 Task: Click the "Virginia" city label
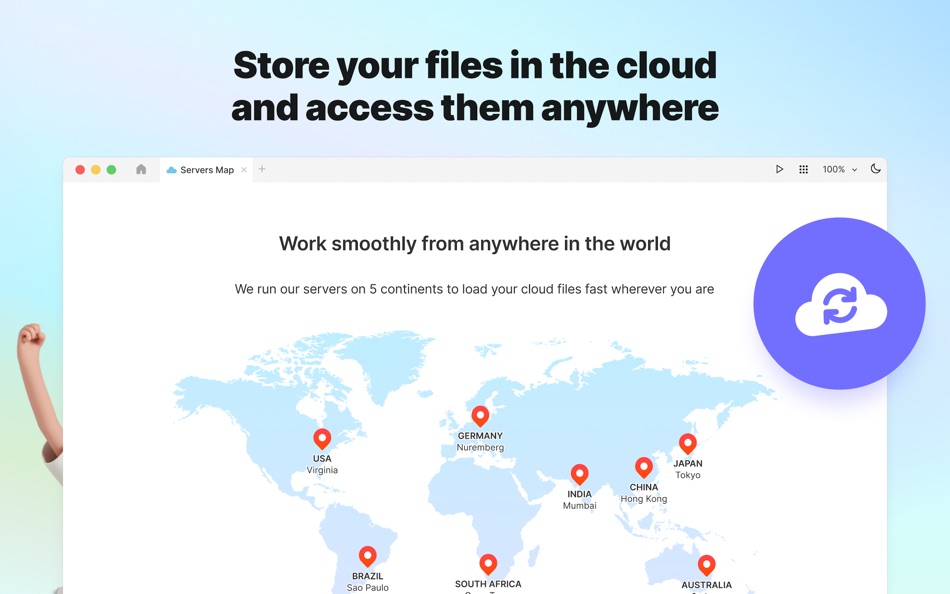[322, 470]
